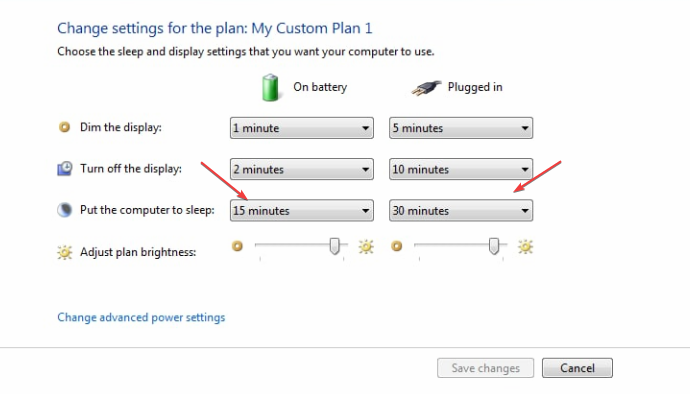Image resolution: width=690 pixels, height=394 pixels.
Task: Open the 15 minutes sleep dropdown
Action: [302, 210]
